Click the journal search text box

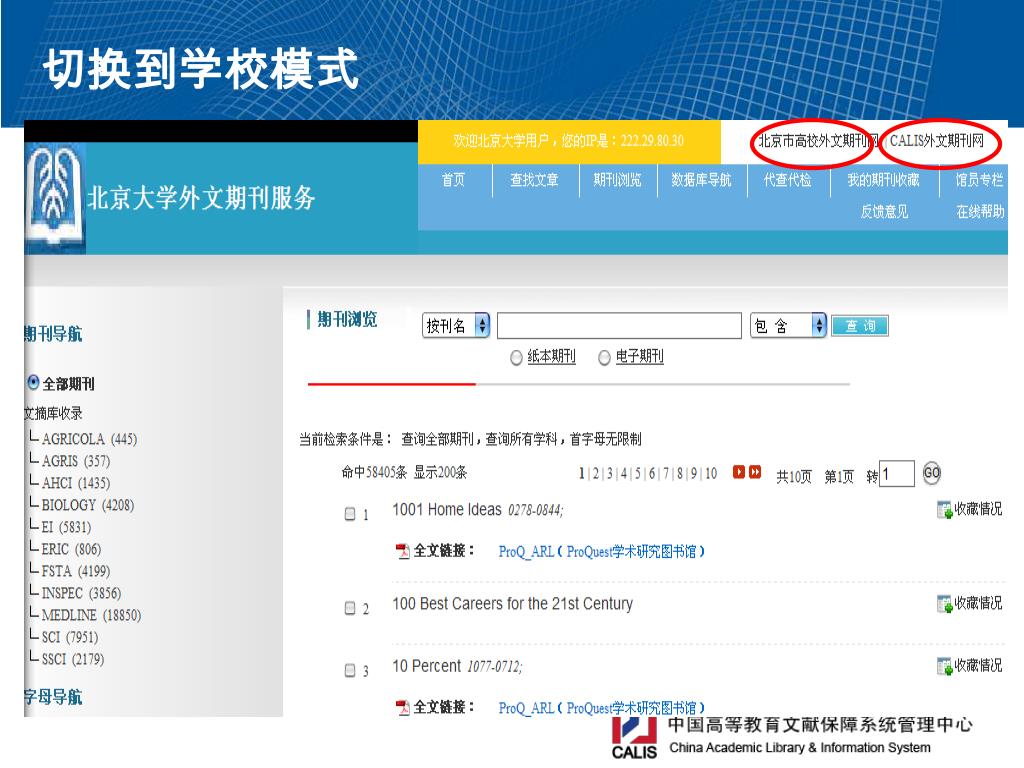coord(619,325)
